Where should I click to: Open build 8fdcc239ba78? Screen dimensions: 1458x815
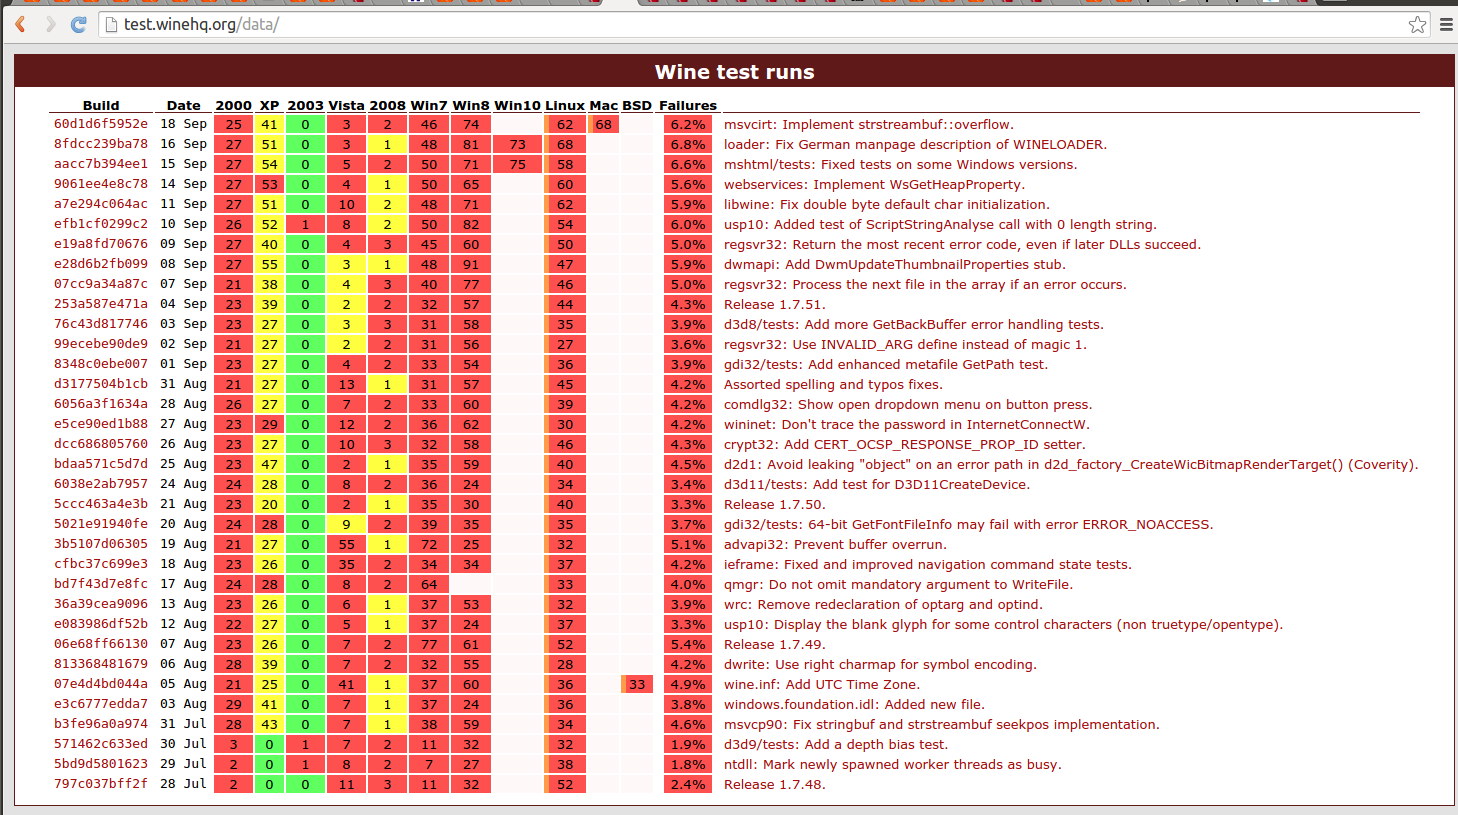click(101, 144)
